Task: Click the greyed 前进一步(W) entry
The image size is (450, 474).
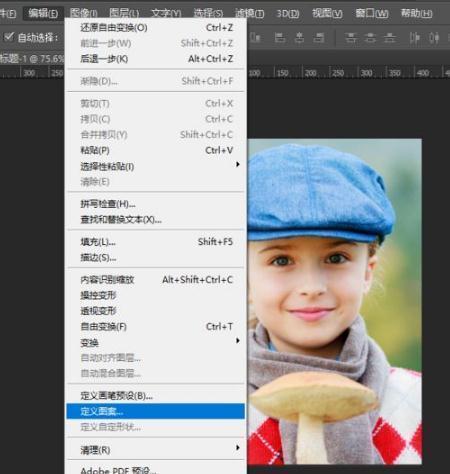Action: pos(156,43)
